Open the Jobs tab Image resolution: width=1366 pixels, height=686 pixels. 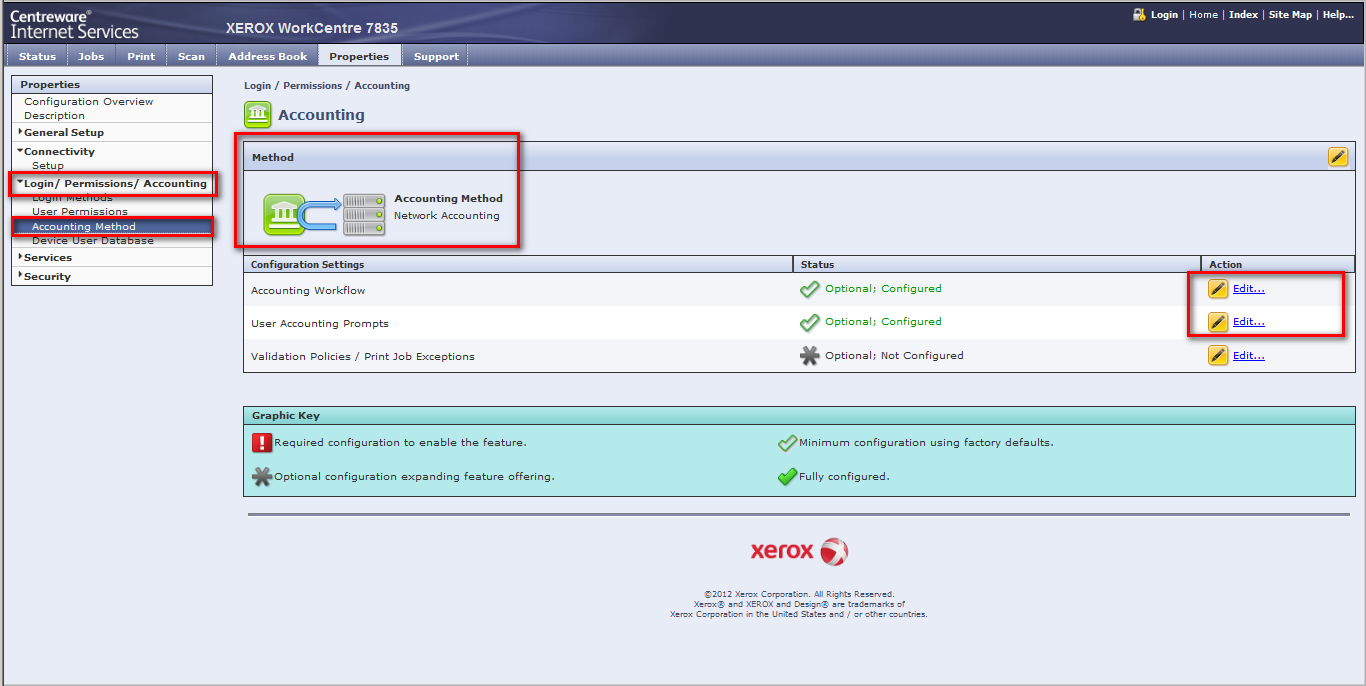click(x=91, y=56)
